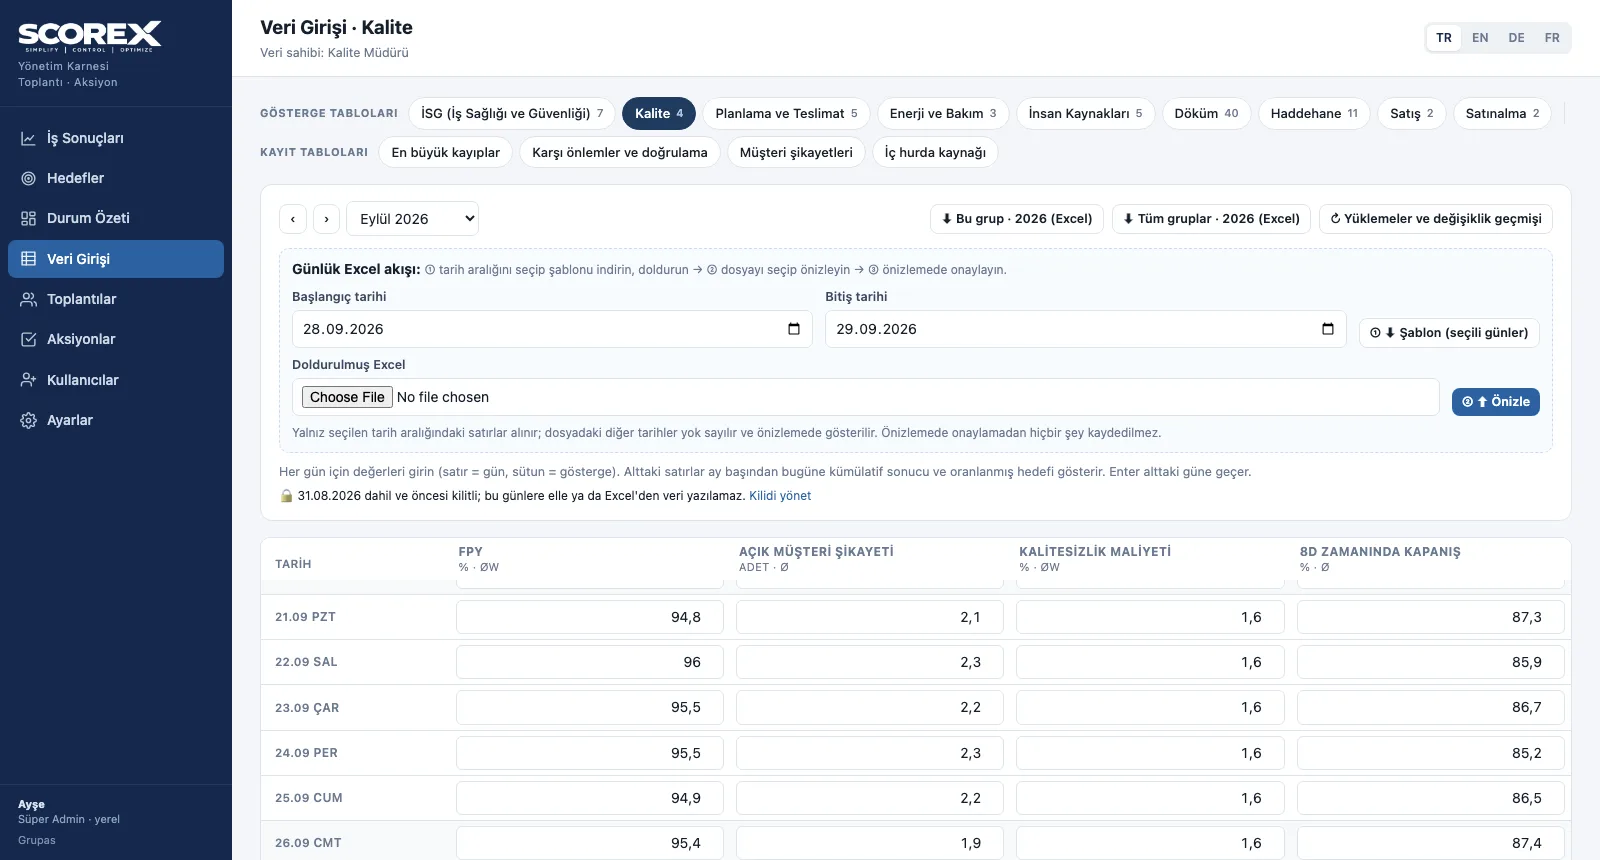Select the Haddehane tab
1600x860 pixels.
pyautogui.click(x=1314, y=113)
